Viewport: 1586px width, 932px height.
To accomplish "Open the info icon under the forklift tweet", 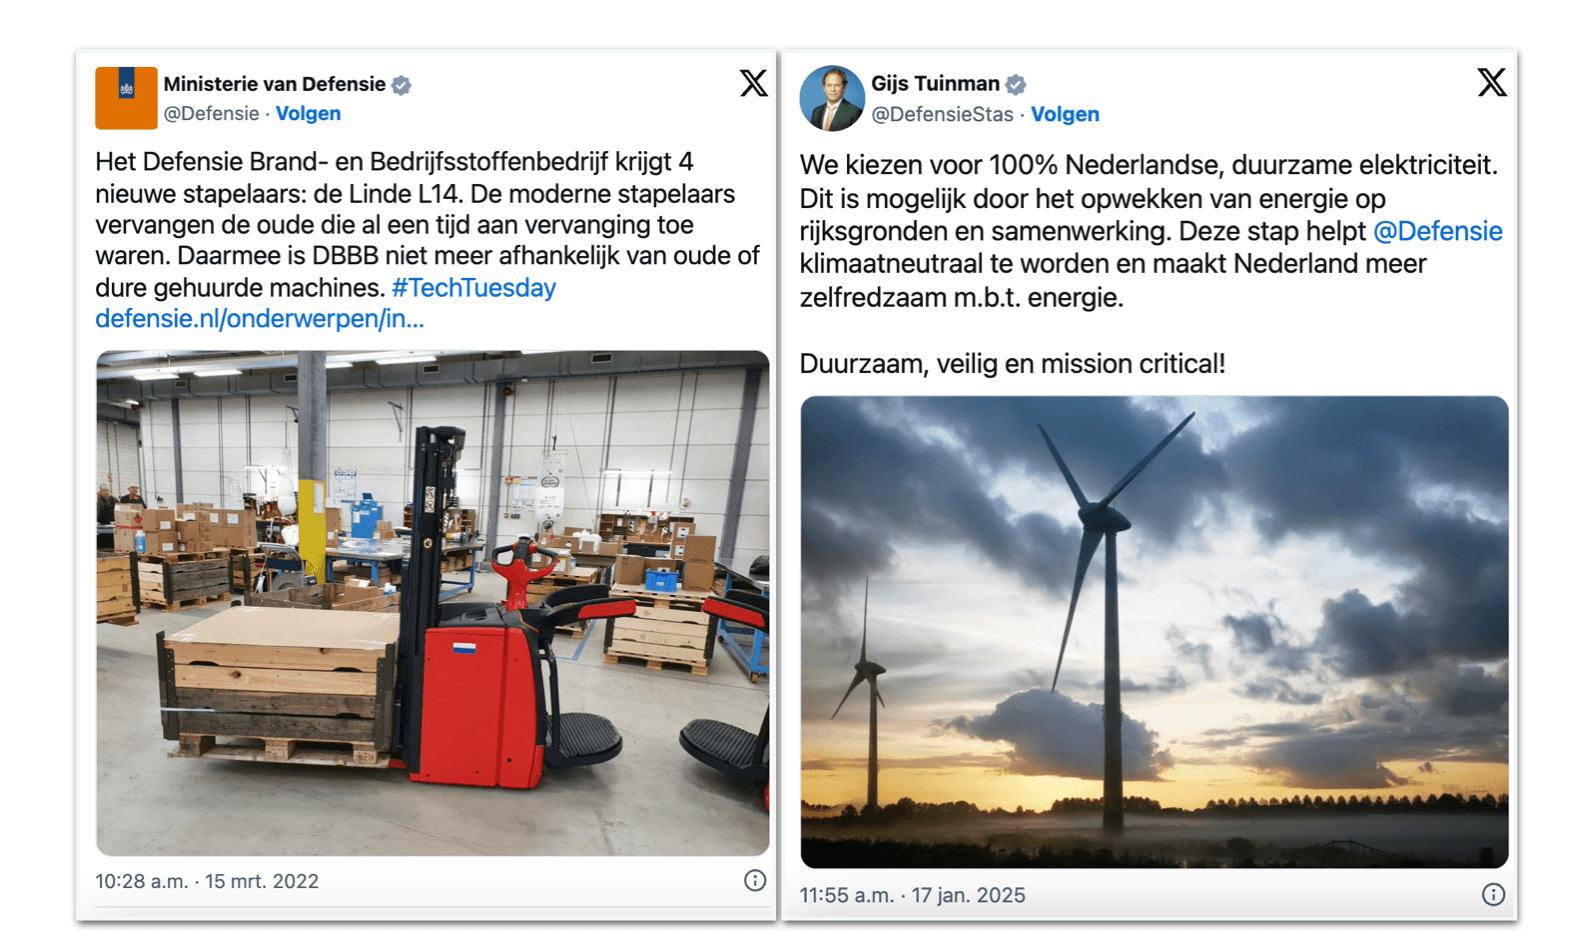I will 755,880.
